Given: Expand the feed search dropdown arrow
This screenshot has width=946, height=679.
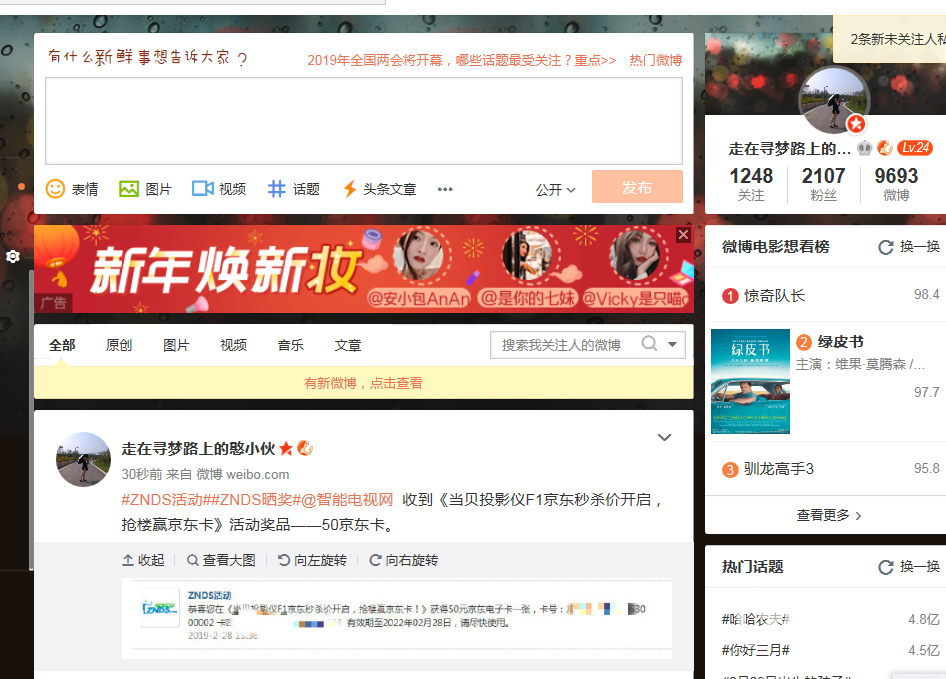Looking at the screenshot, I should (673, 345).
